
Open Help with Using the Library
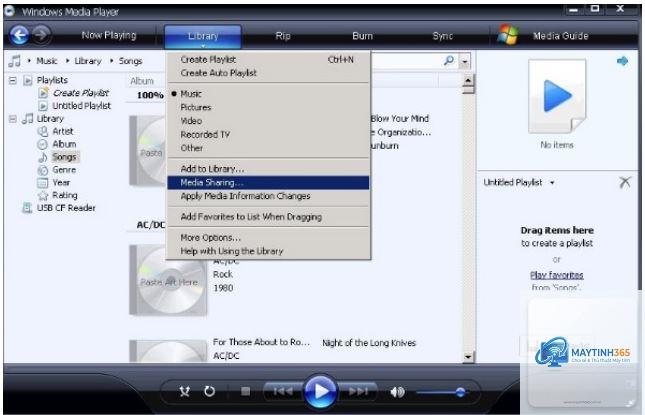268,251
